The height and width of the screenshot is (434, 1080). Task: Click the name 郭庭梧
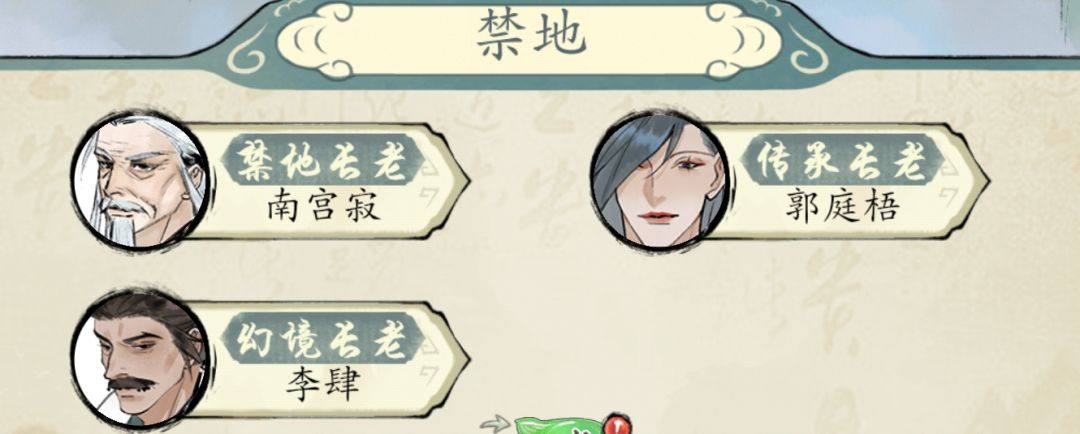pos(843,205)
